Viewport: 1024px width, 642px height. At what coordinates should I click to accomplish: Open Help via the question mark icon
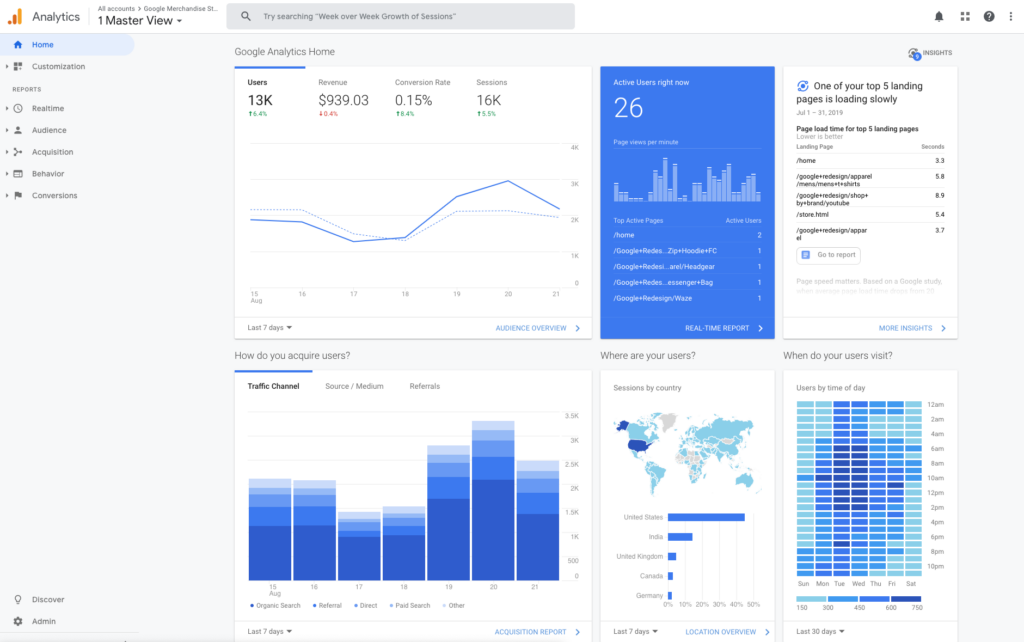990,16
